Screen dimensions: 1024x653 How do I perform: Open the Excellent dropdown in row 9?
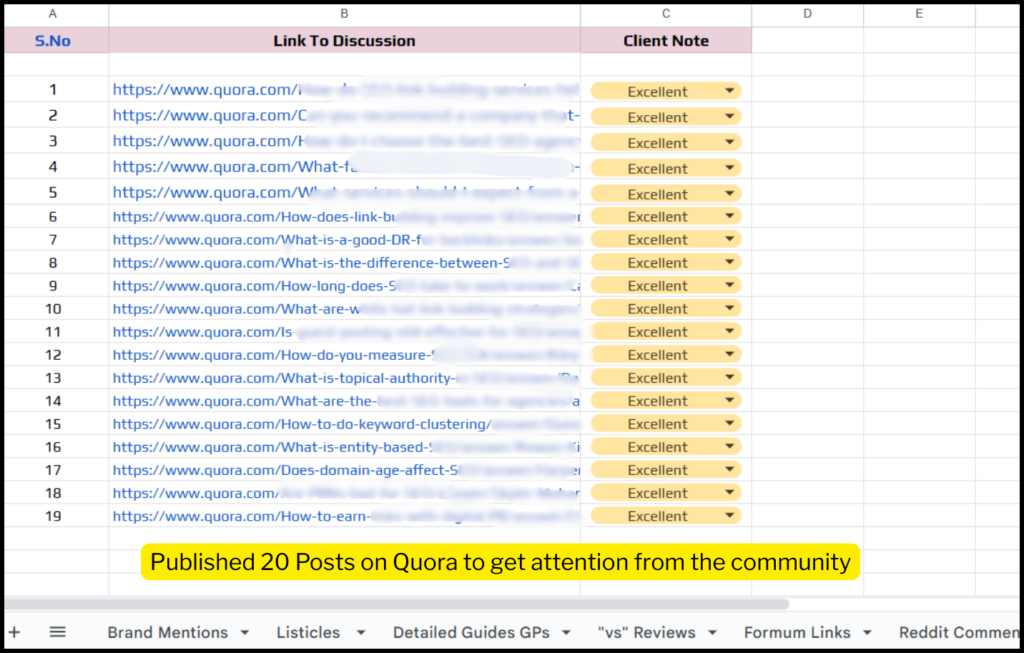tap(666, 285)
